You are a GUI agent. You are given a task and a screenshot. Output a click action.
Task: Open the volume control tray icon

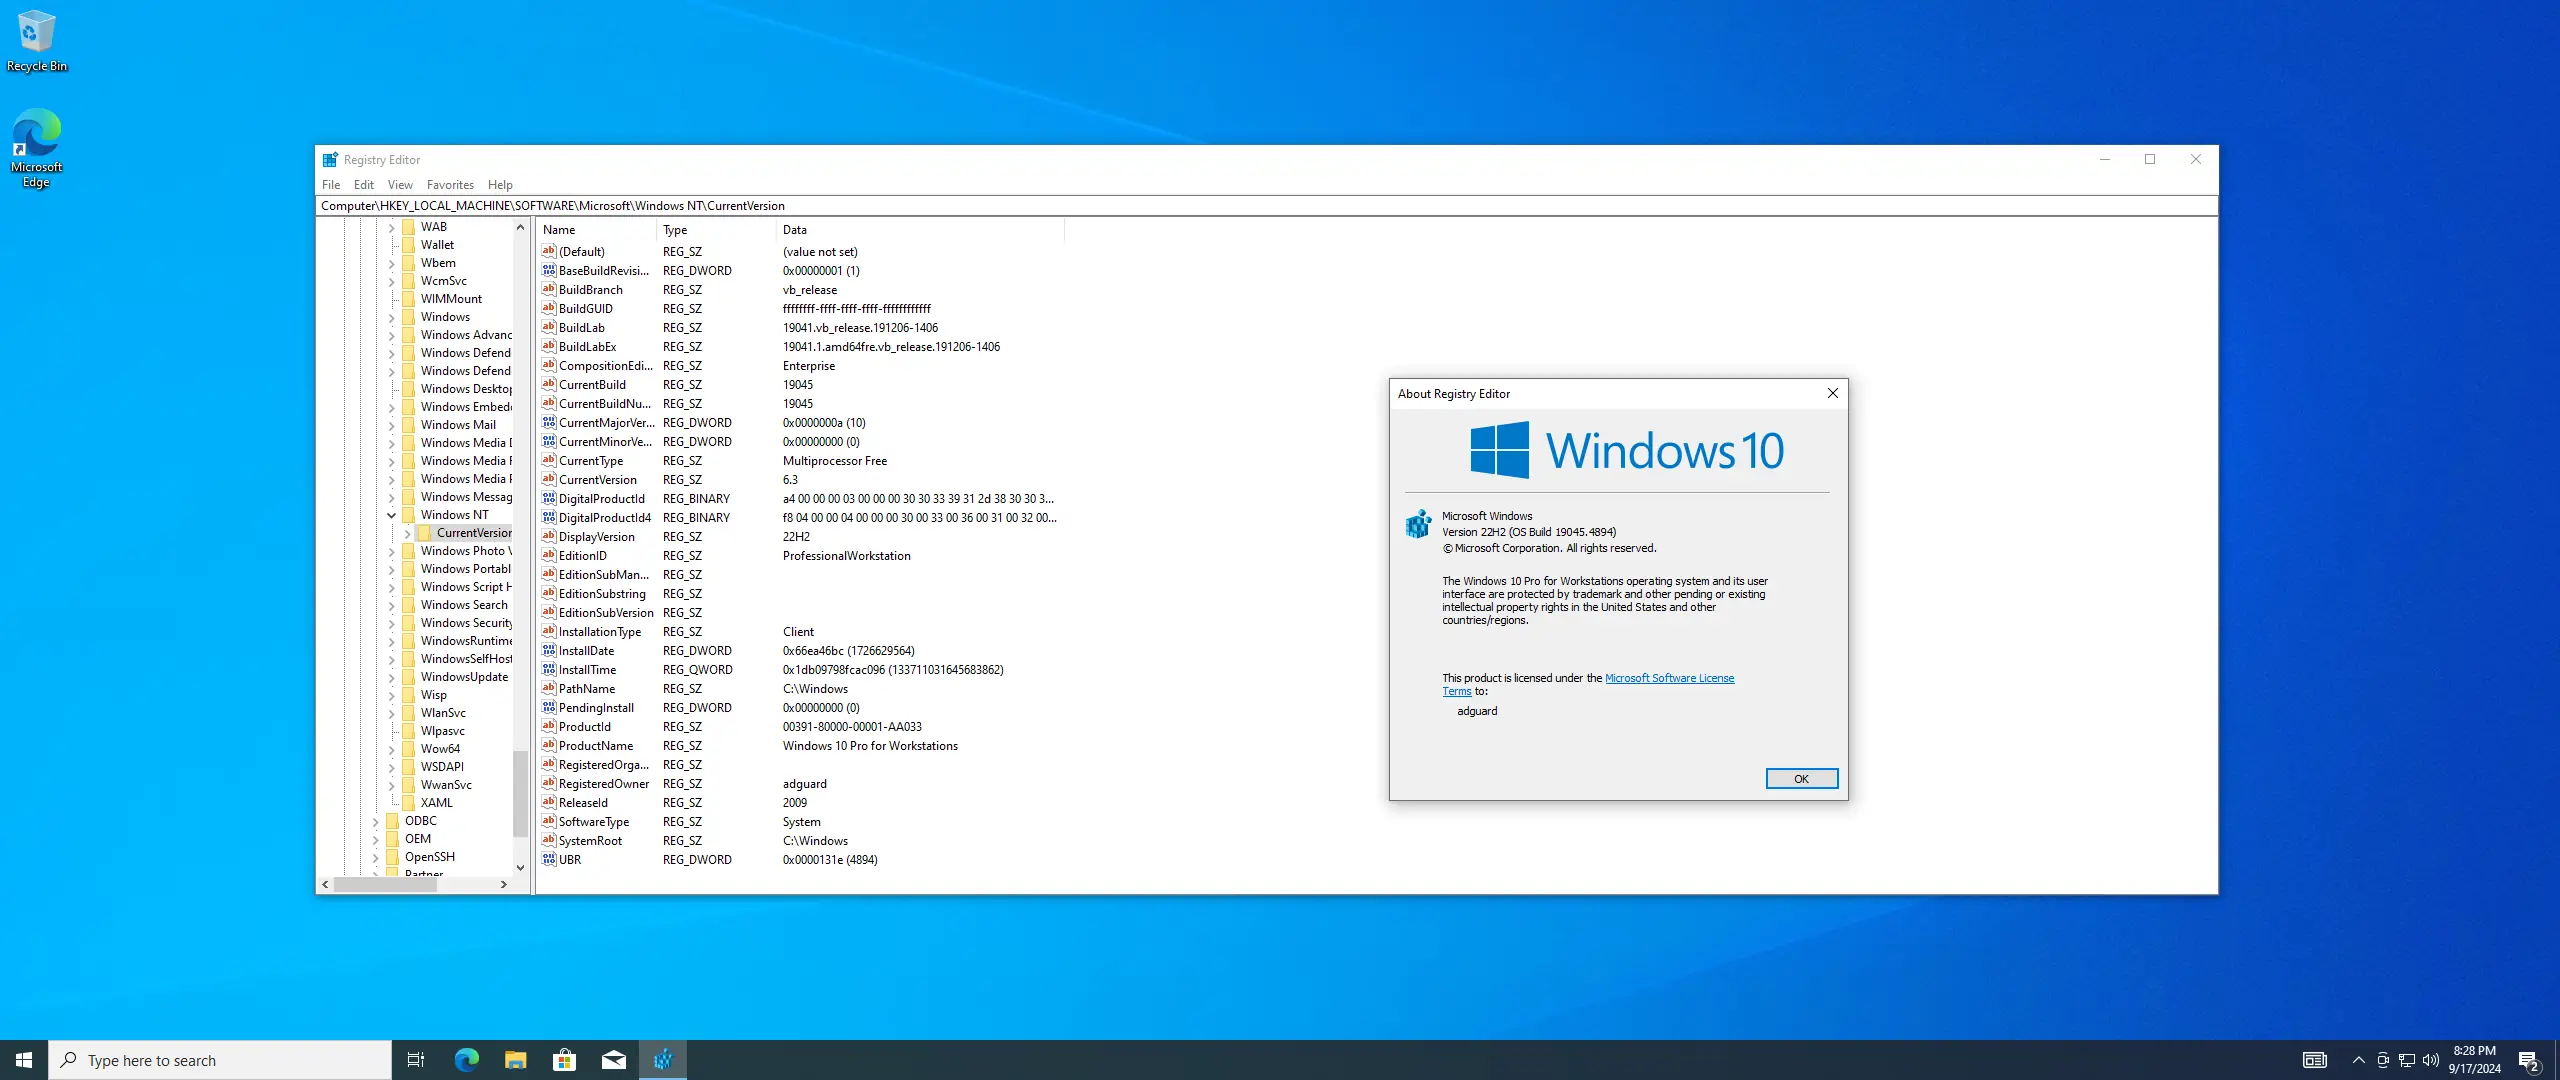[x=2431, y=1060]
